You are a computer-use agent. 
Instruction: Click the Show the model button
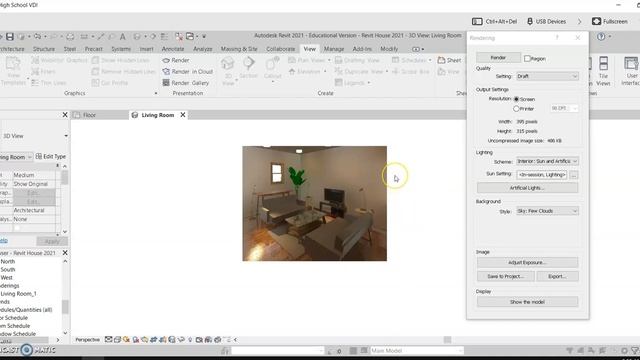tap(527, 302)
